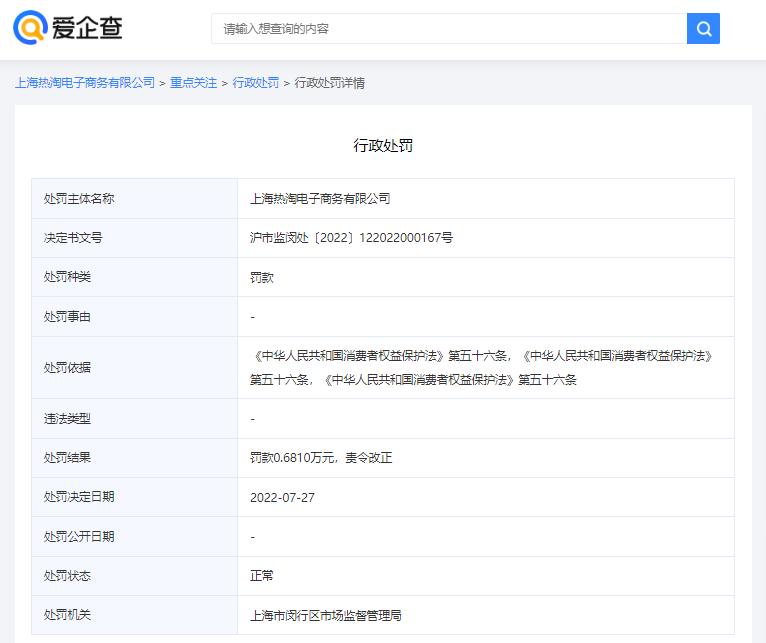Select label 处罚机关

(x=67, y=615)
